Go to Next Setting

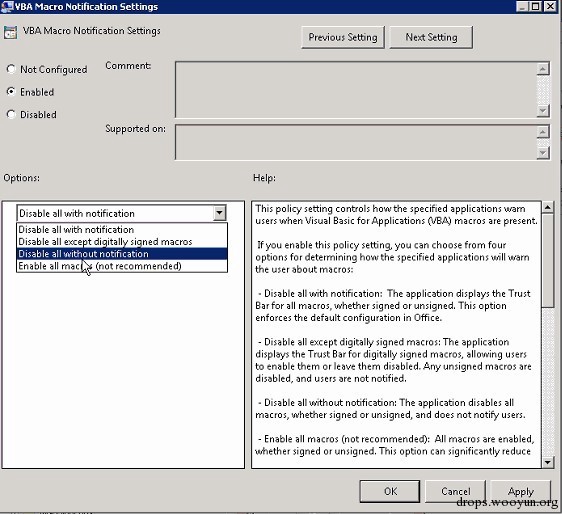(x=431, y=37)
